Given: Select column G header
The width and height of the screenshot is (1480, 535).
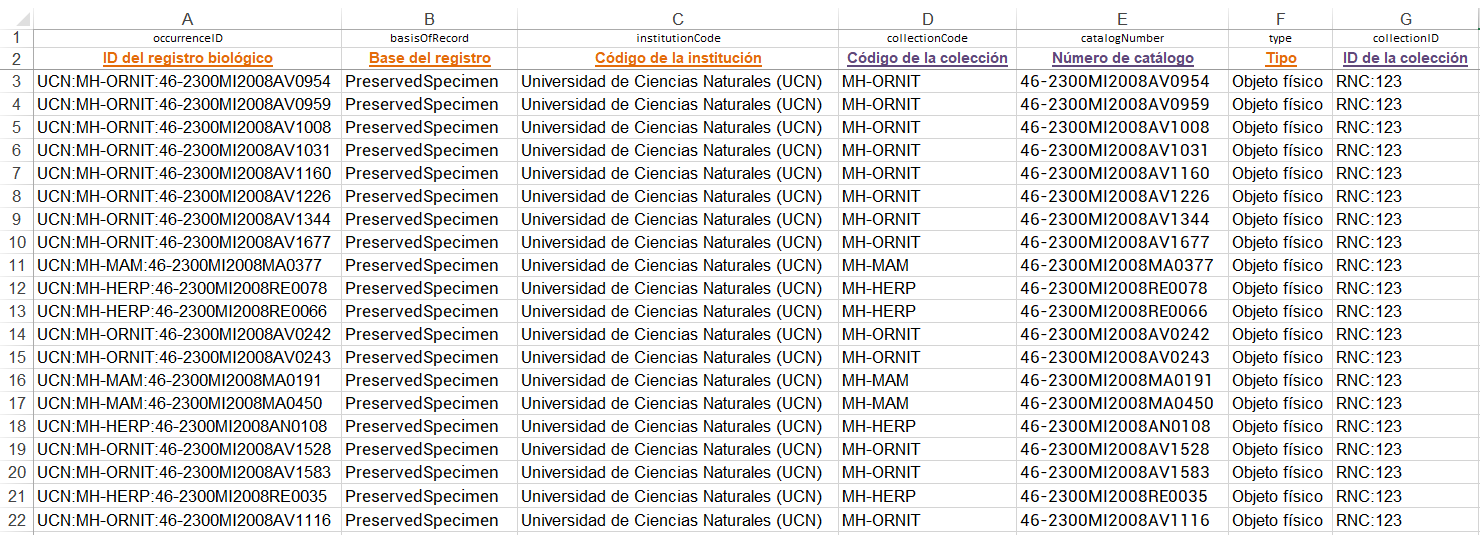Looking at the screenshot, I should (x=1406, y=18).
